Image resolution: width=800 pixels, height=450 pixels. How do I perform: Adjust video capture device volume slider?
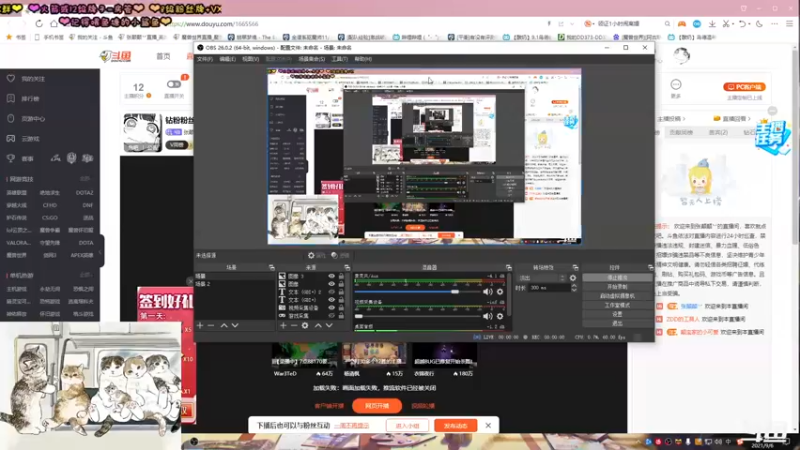click(418, 316)
